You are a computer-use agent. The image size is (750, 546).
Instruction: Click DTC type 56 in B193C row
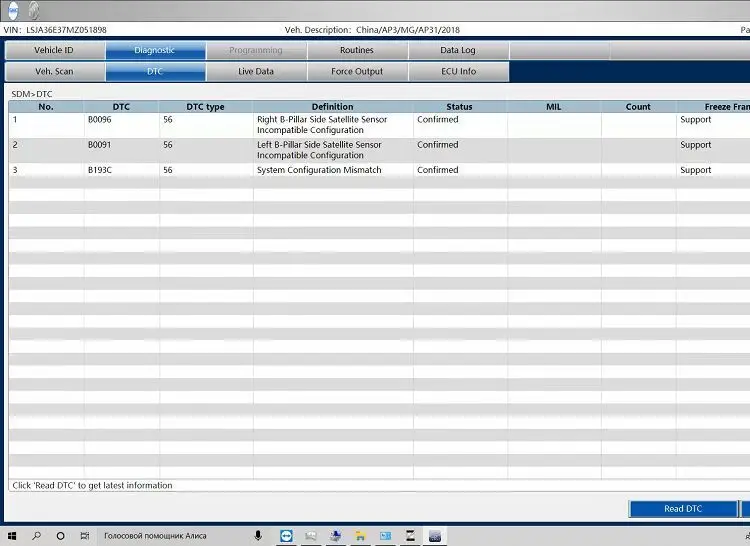168,170
